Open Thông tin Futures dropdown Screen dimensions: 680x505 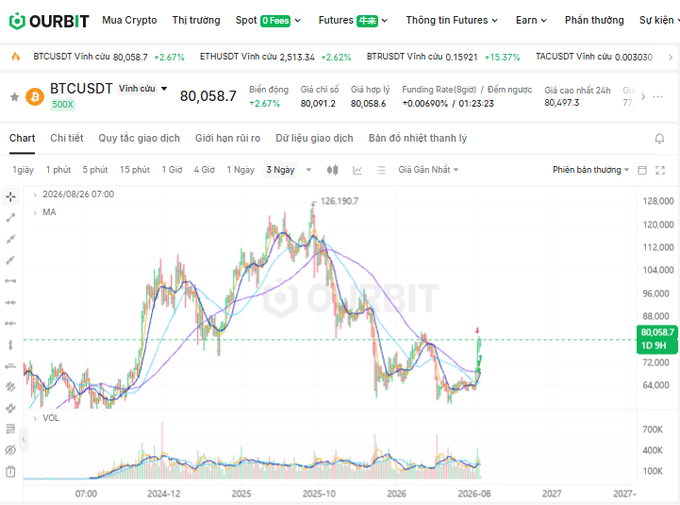click(x=452, y=20)
